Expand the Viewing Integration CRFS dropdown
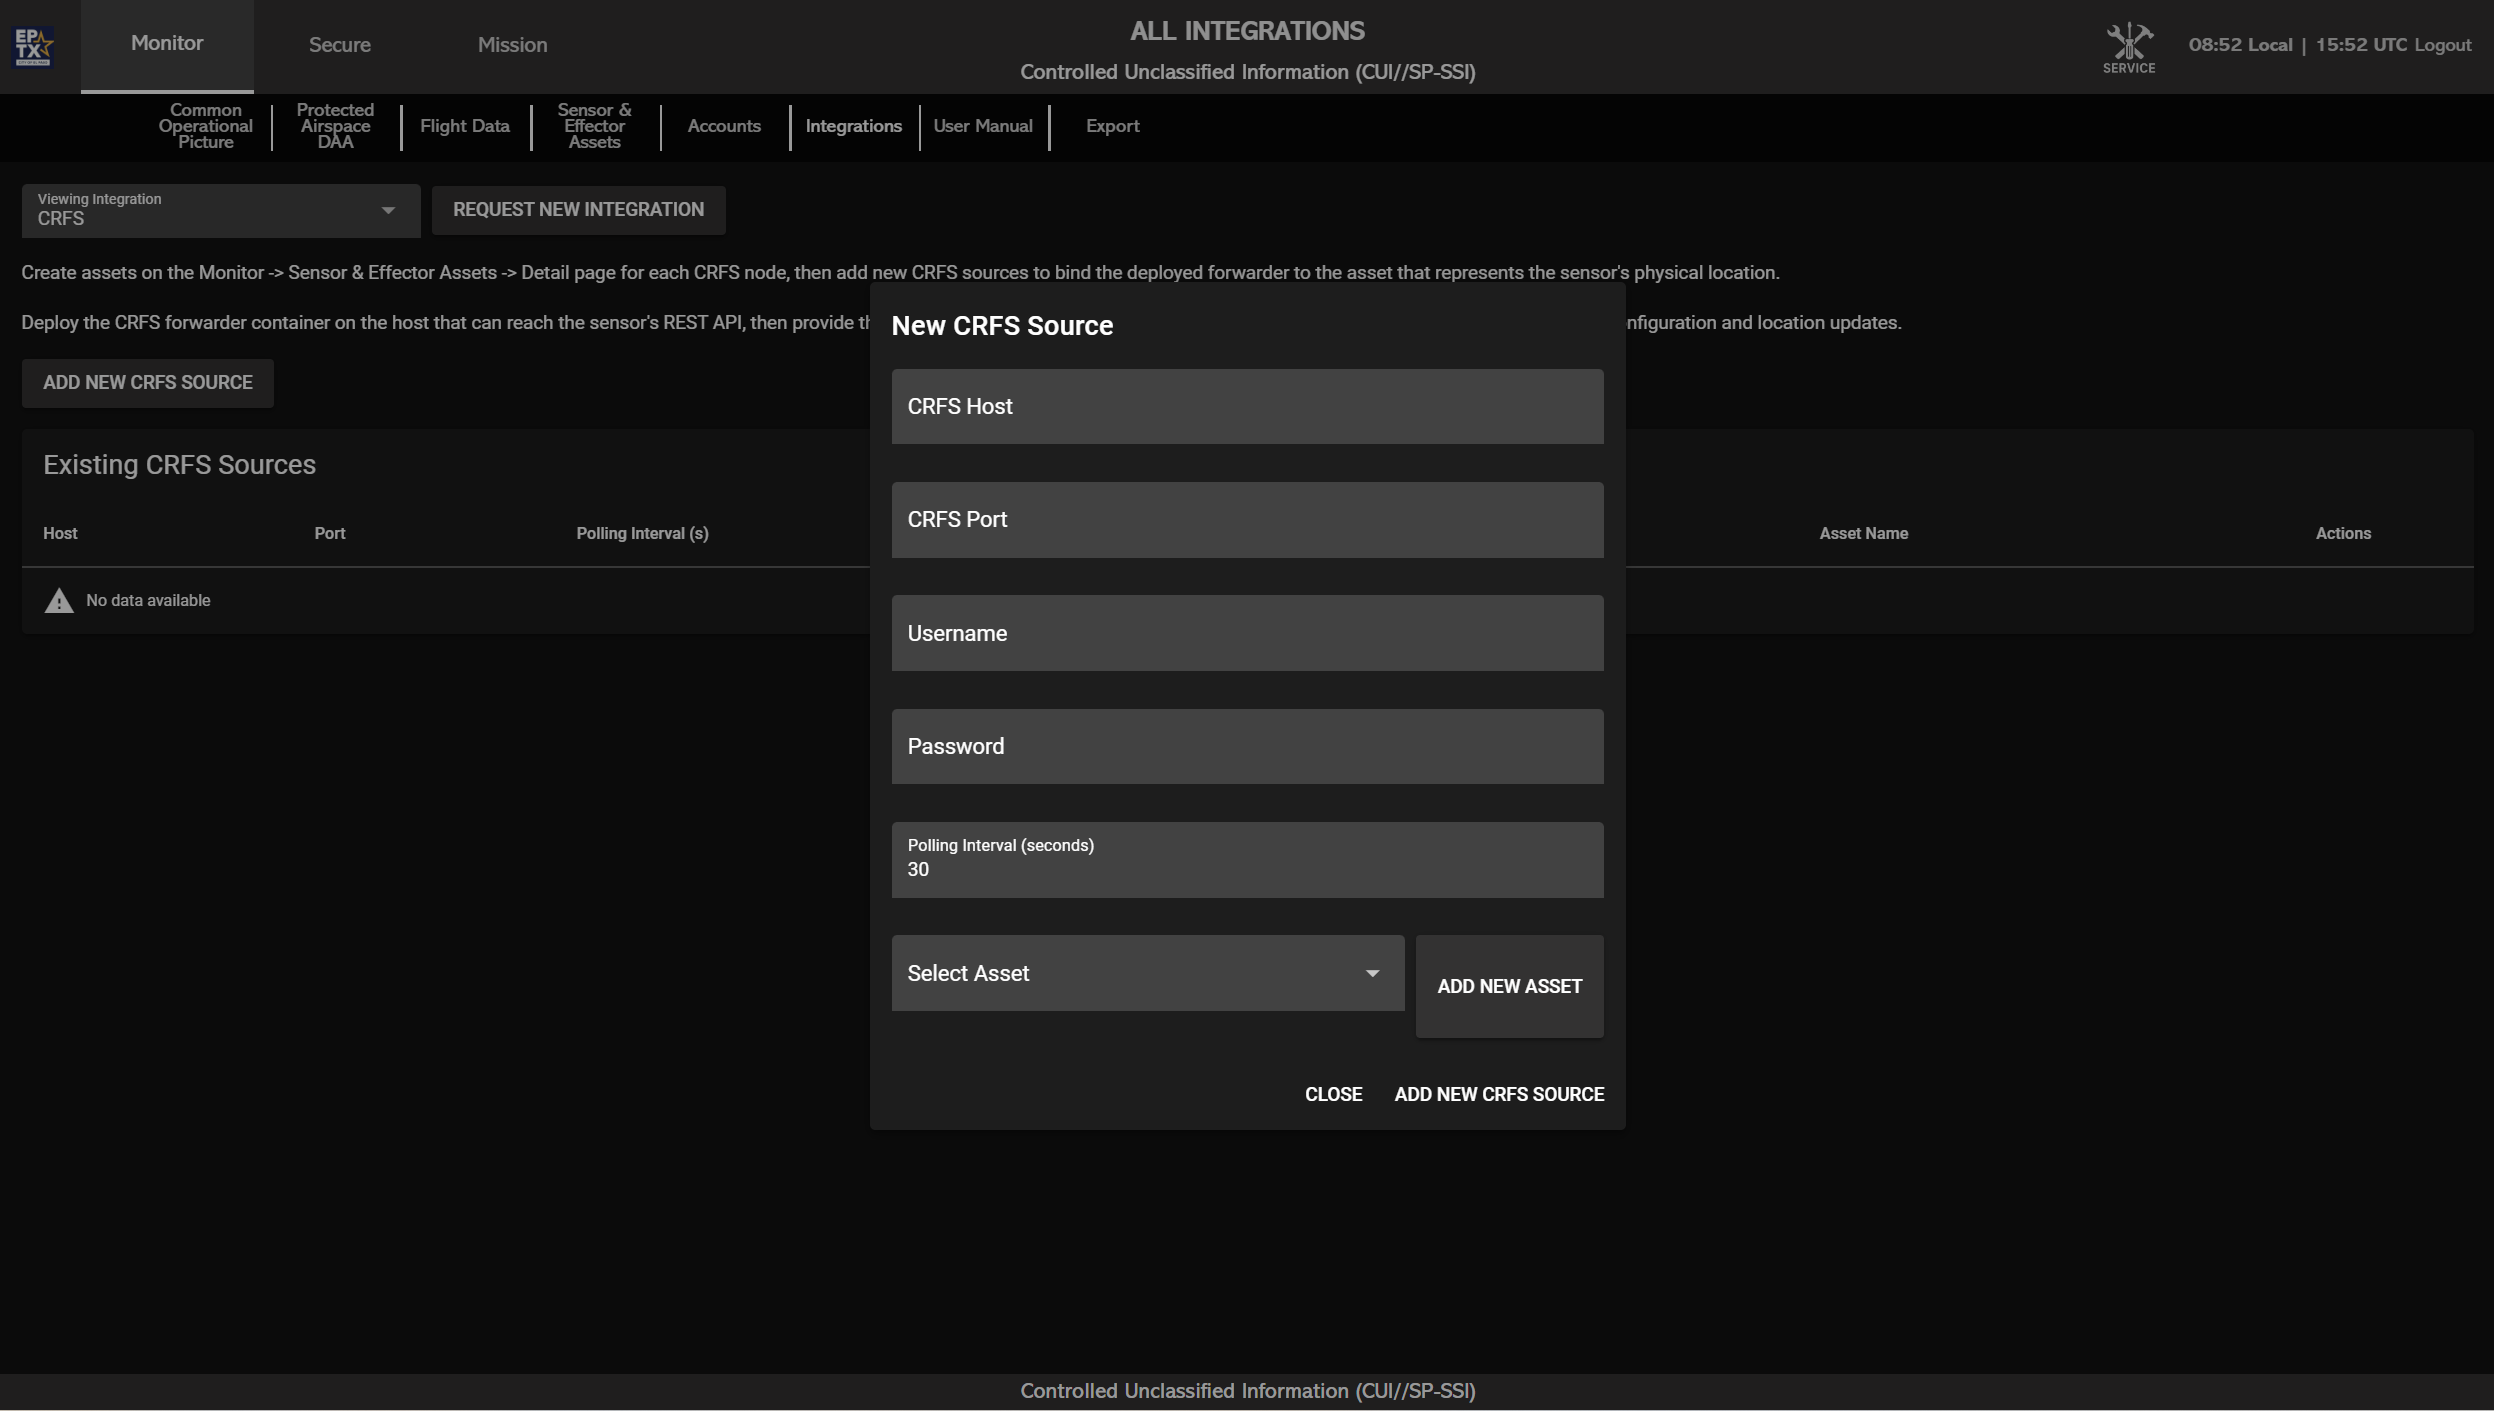 (220, 210)
